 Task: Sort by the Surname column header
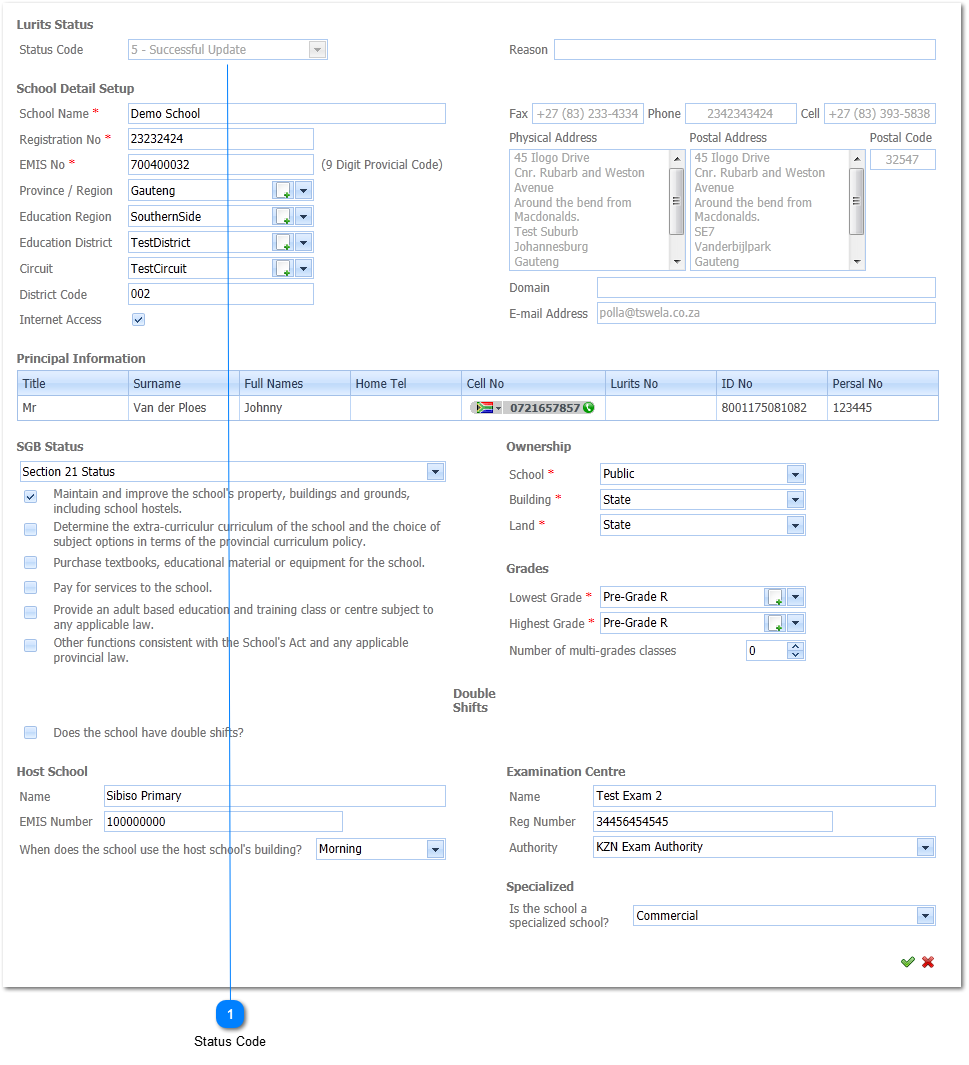(x=184, y=383)
